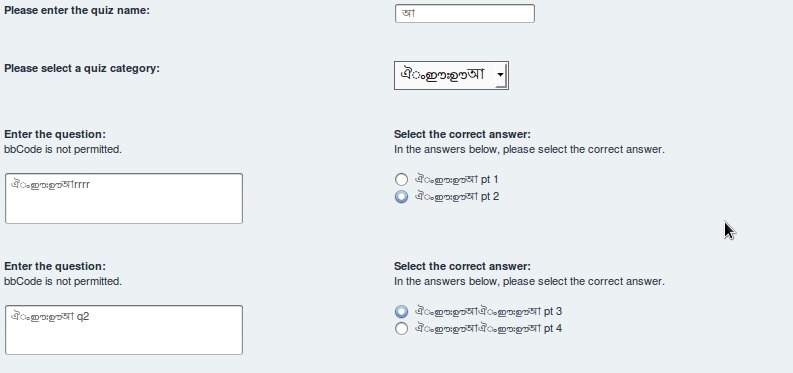Click the 'Please enter the quiz name' label
The height and width of the screenshot is (373, 793).
[77, 10]
